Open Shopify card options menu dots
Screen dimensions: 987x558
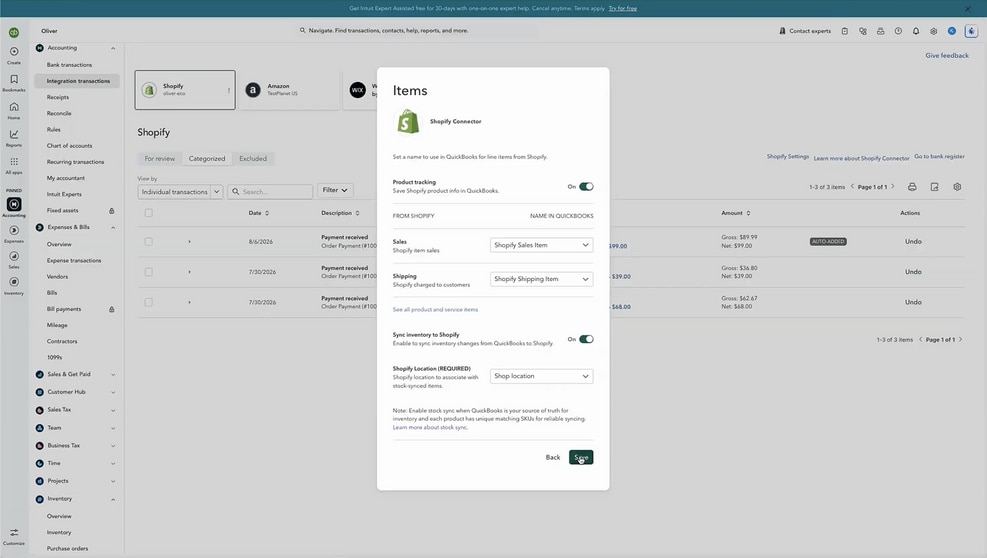(x=228, y=91)
